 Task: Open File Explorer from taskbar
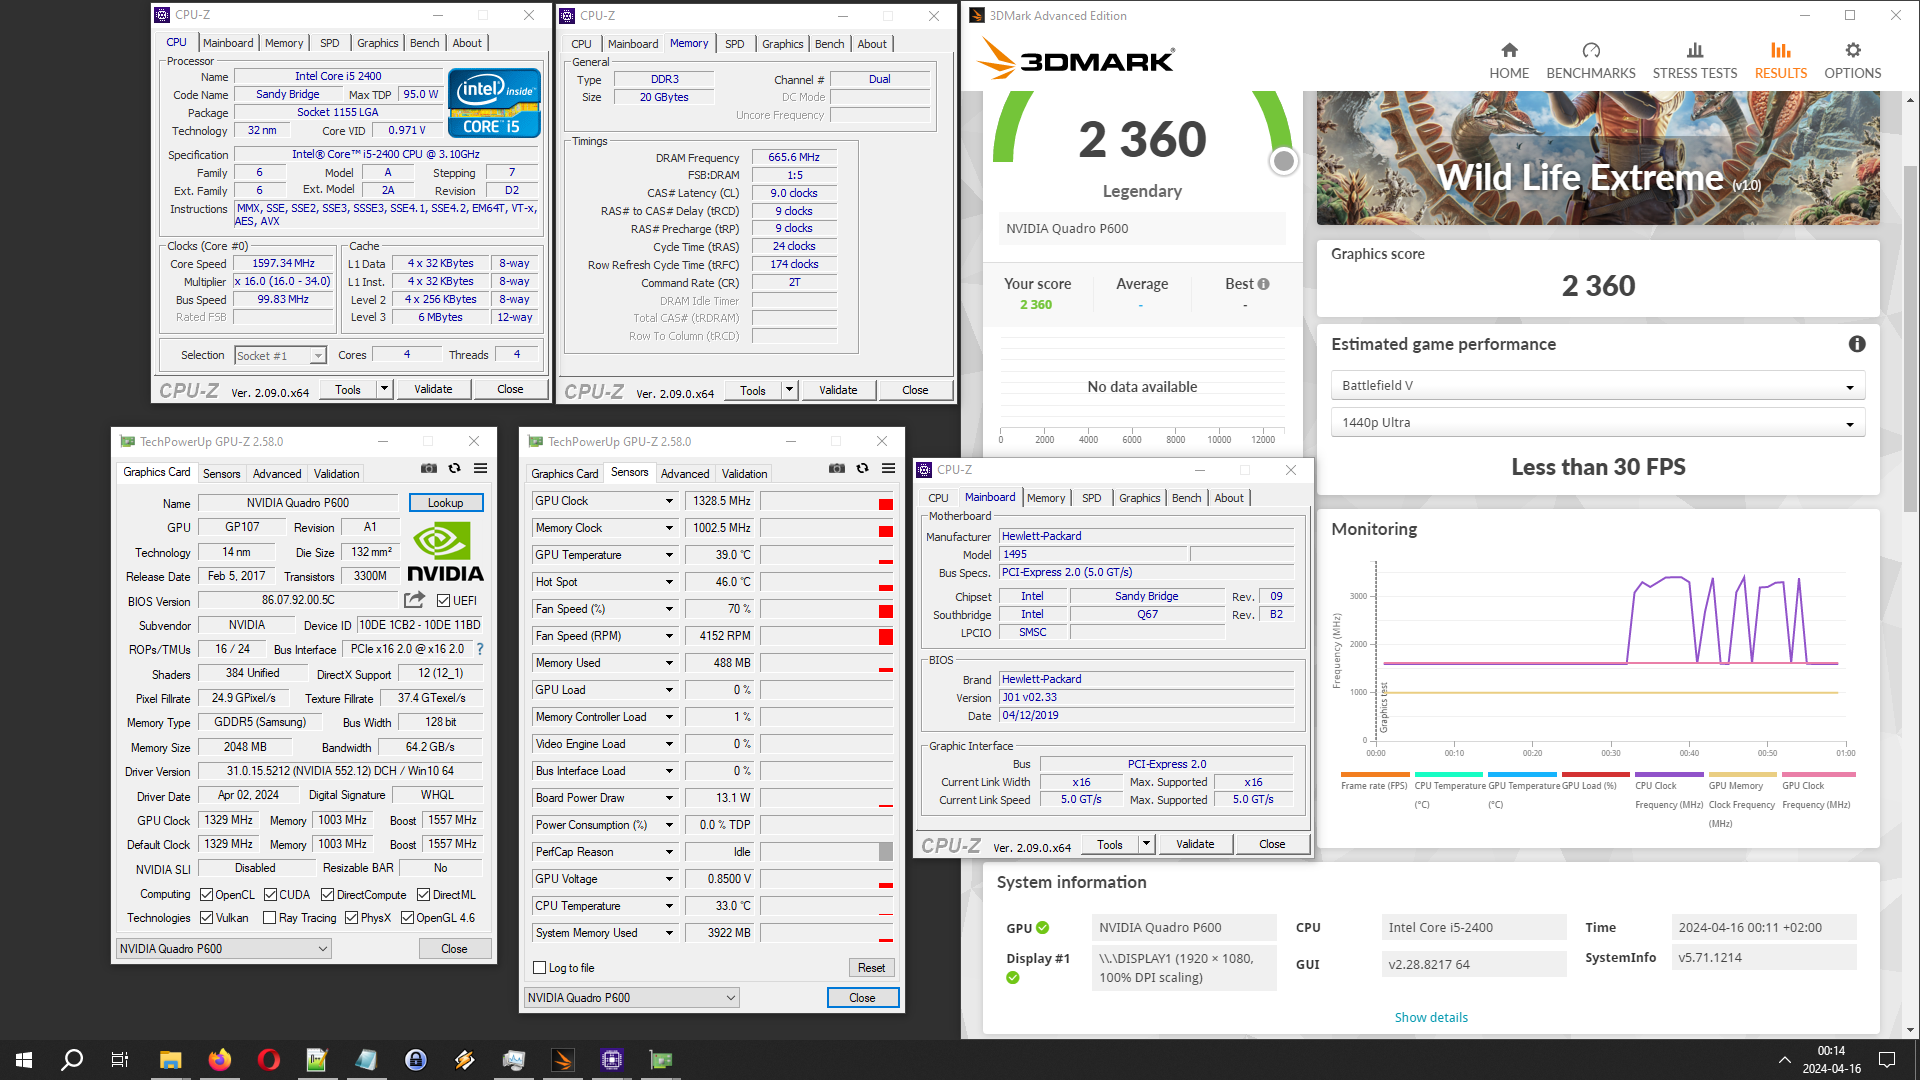170,1060
